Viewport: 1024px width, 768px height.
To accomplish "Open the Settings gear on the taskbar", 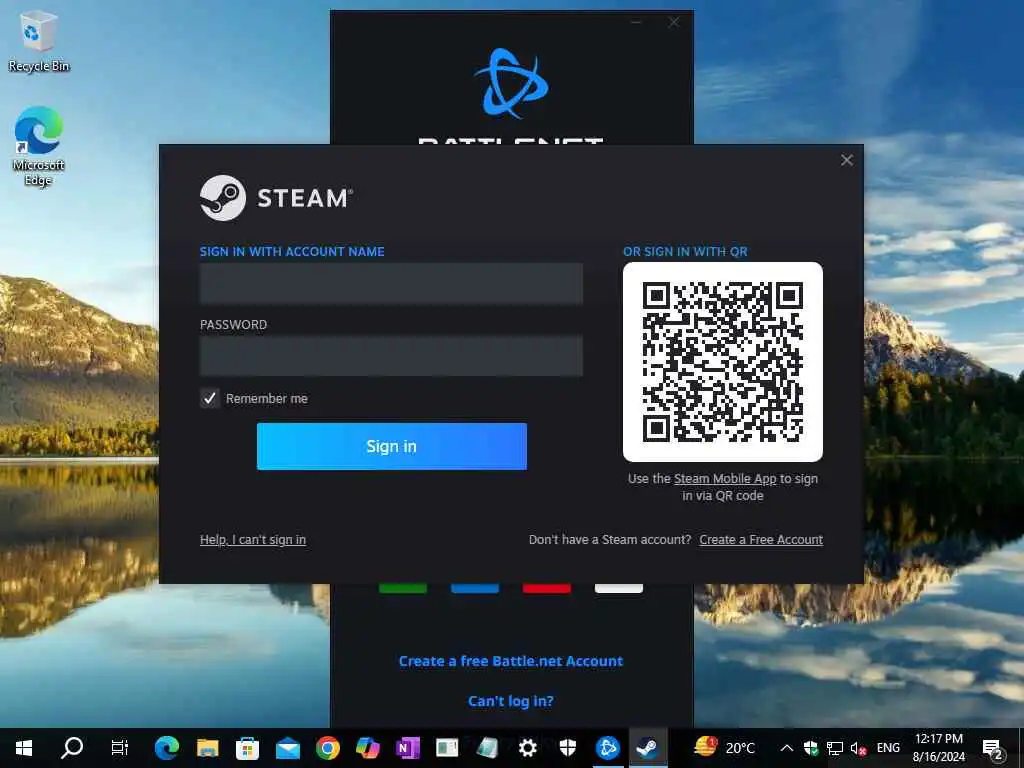I will pyautogui.click(x=527, y=748).
